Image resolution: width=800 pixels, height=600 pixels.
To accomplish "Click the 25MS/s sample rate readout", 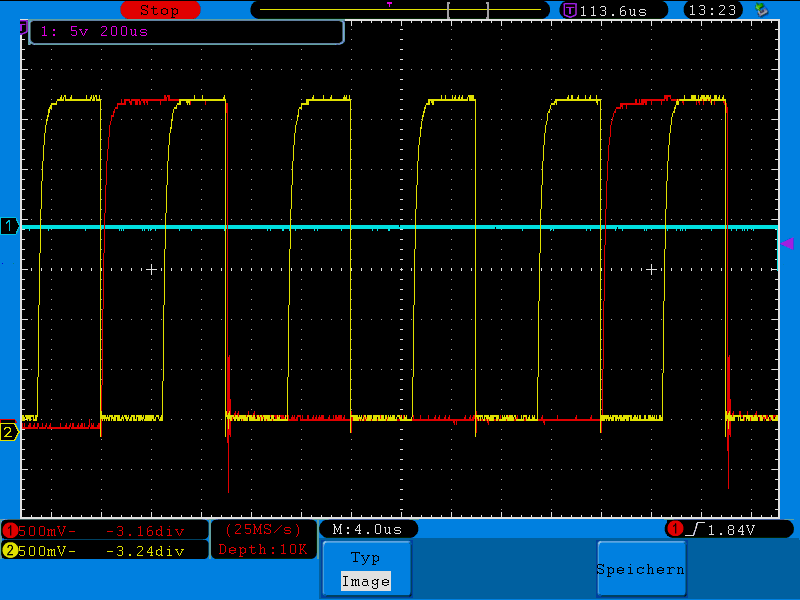I will click(x=263, y=530).
